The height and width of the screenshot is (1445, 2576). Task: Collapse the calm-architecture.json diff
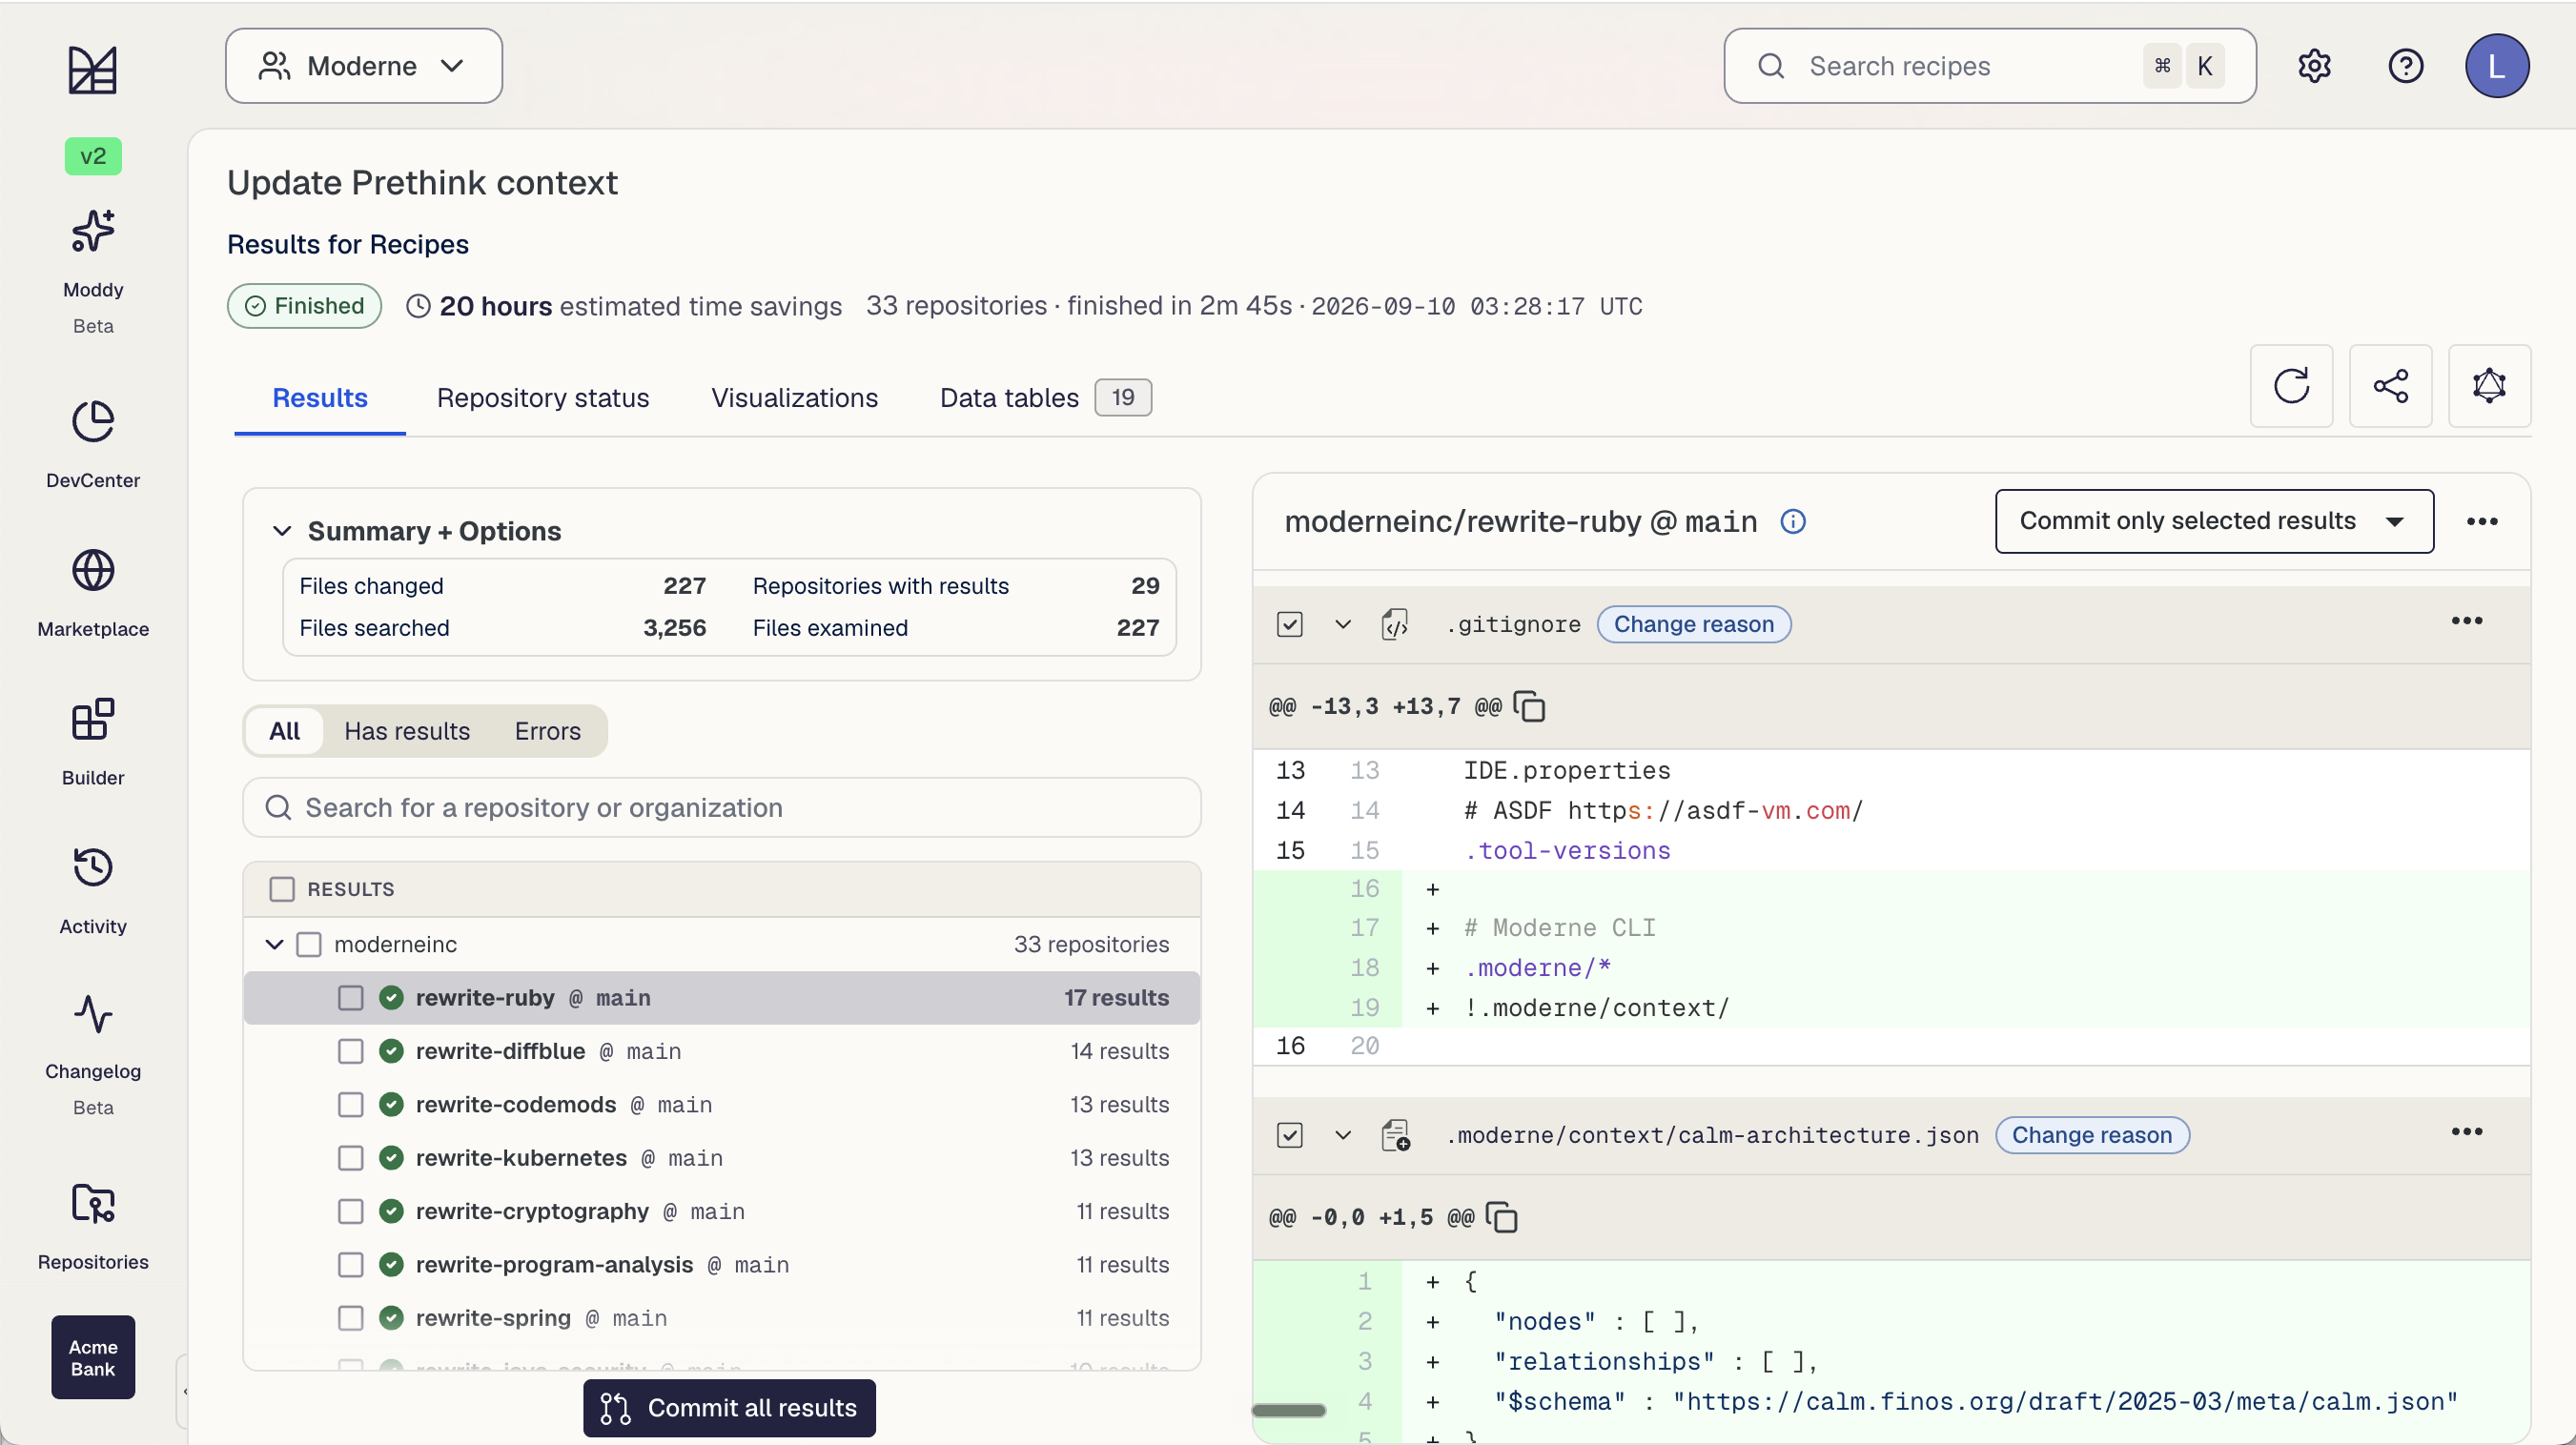tap(1342, 1136)
